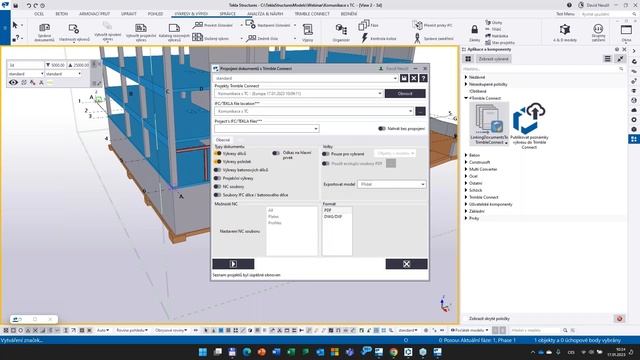
Task: Open the Skupiny zařízení ribbon icon
Action: point(598,29)
